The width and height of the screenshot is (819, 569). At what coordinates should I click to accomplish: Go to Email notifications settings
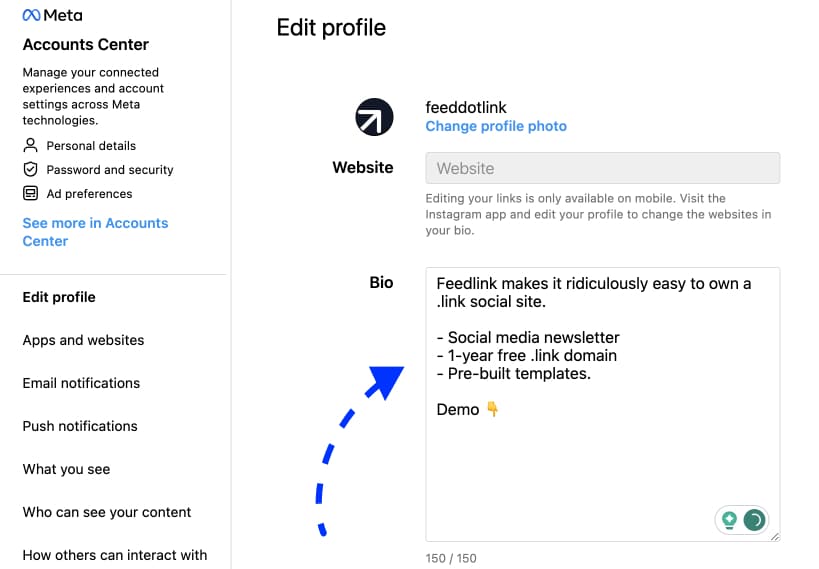click(81, 383)
